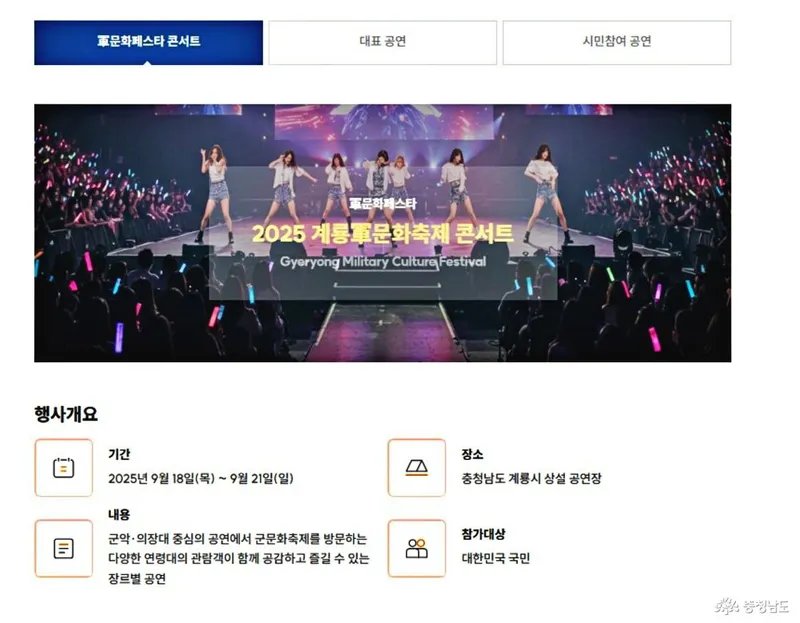The width and height of the screenshot is (800, 623).
Task: Click the 충청남도 watermark logo
Action: click(x=752, y=606)
